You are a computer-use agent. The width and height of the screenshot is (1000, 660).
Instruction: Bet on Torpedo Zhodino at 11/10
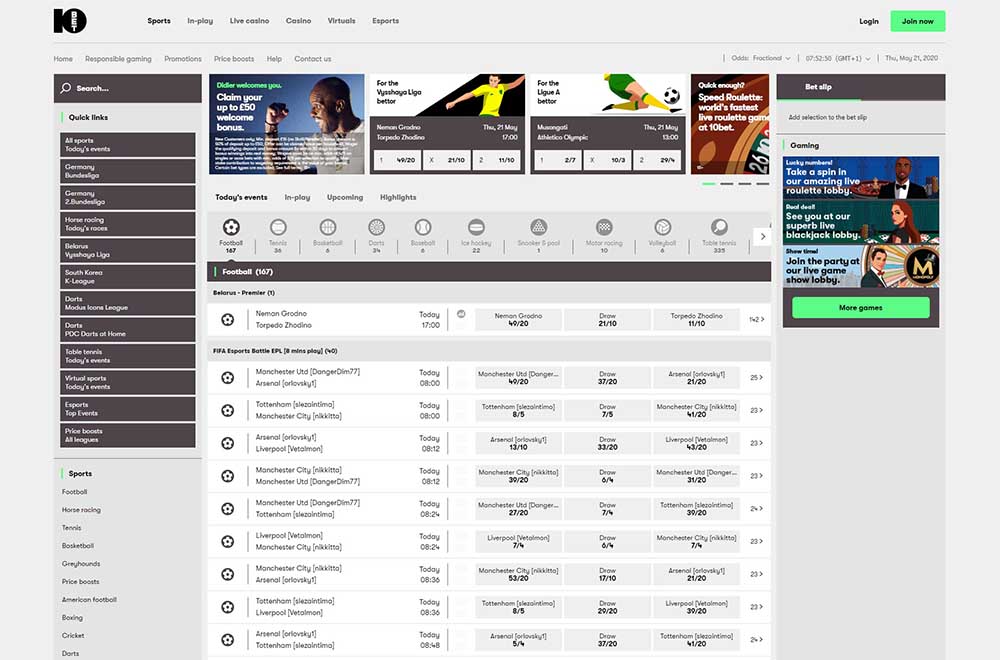[x=696, y=319]
